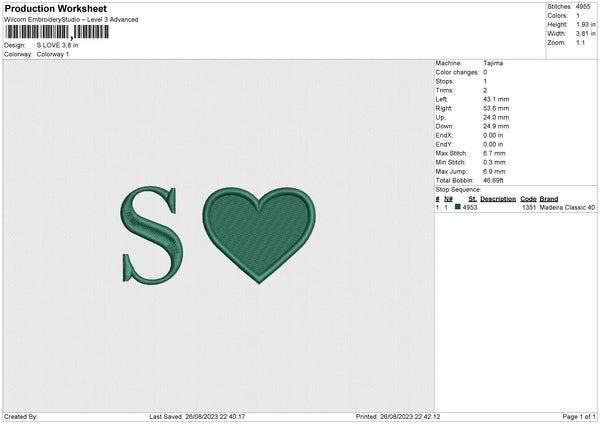Select the Up value 24.0 mm

click(496, 117)
